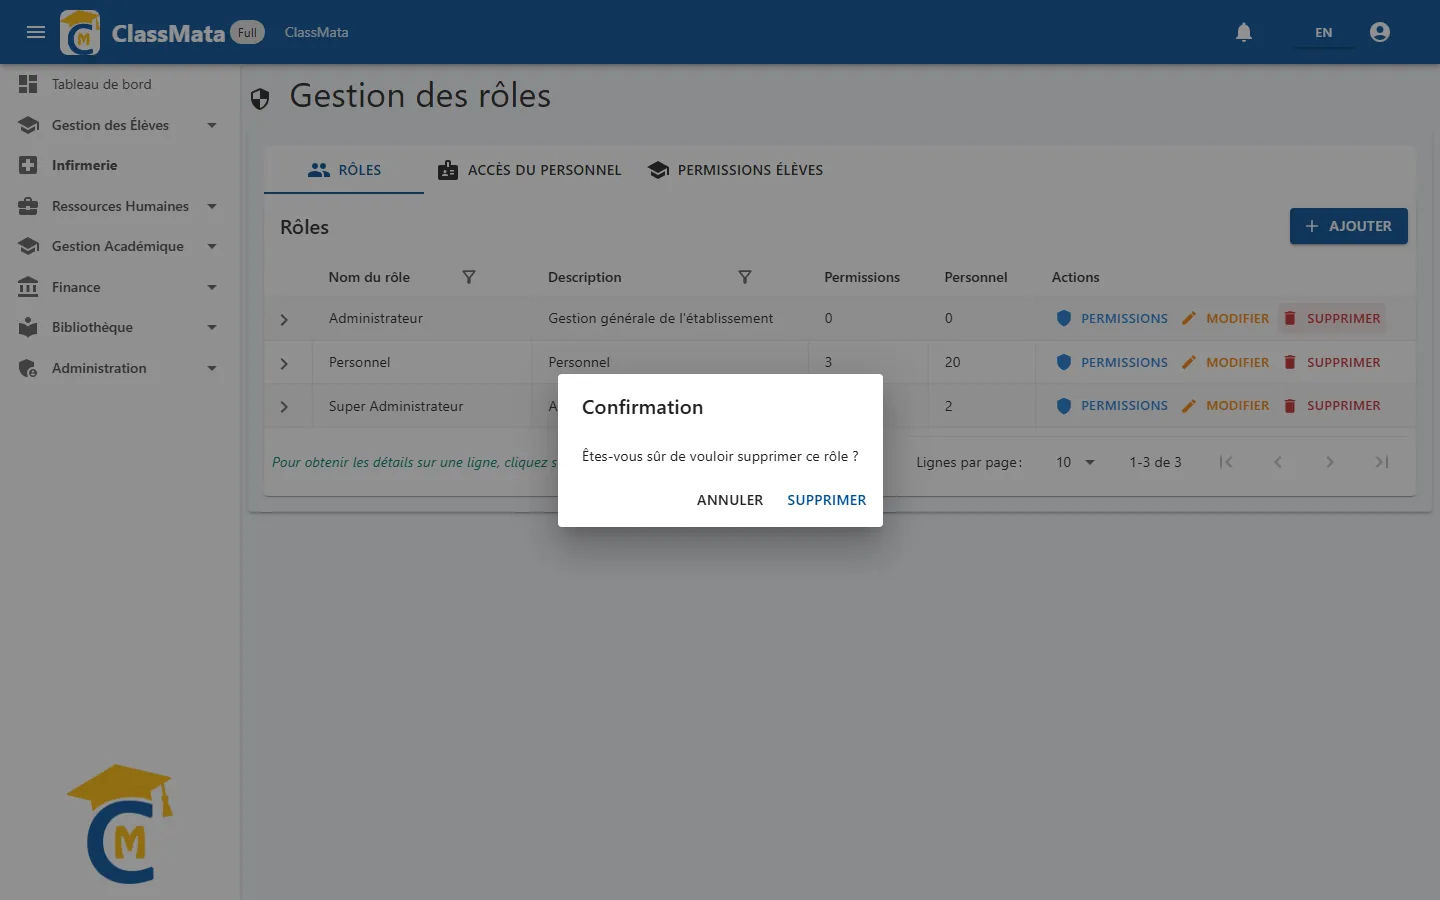Expand the Ressources Humaines menu
The width and height of the screenshot is (1440, 900).
click(x=120, y=206)
